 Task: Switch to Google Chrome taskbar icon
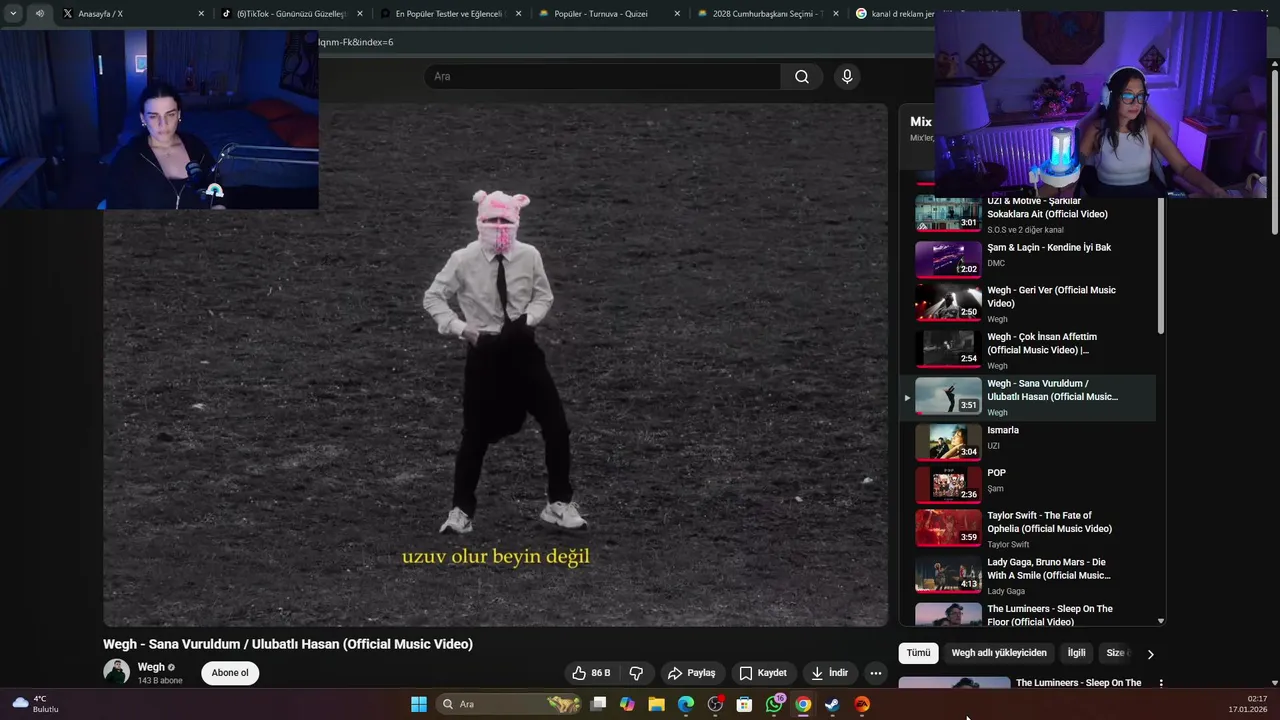click(803, 704)
